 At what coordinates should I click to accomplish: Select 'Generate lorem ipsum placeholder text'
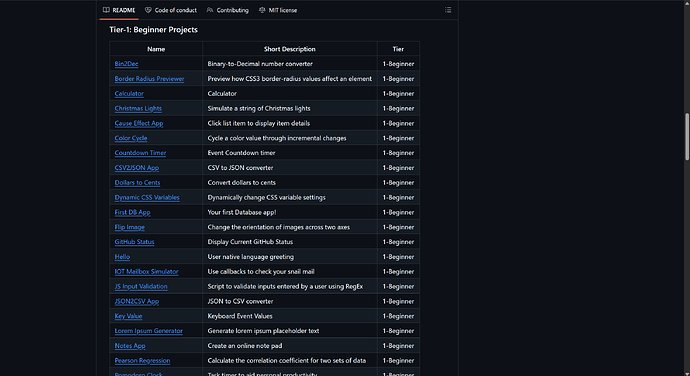click(263, 331)
